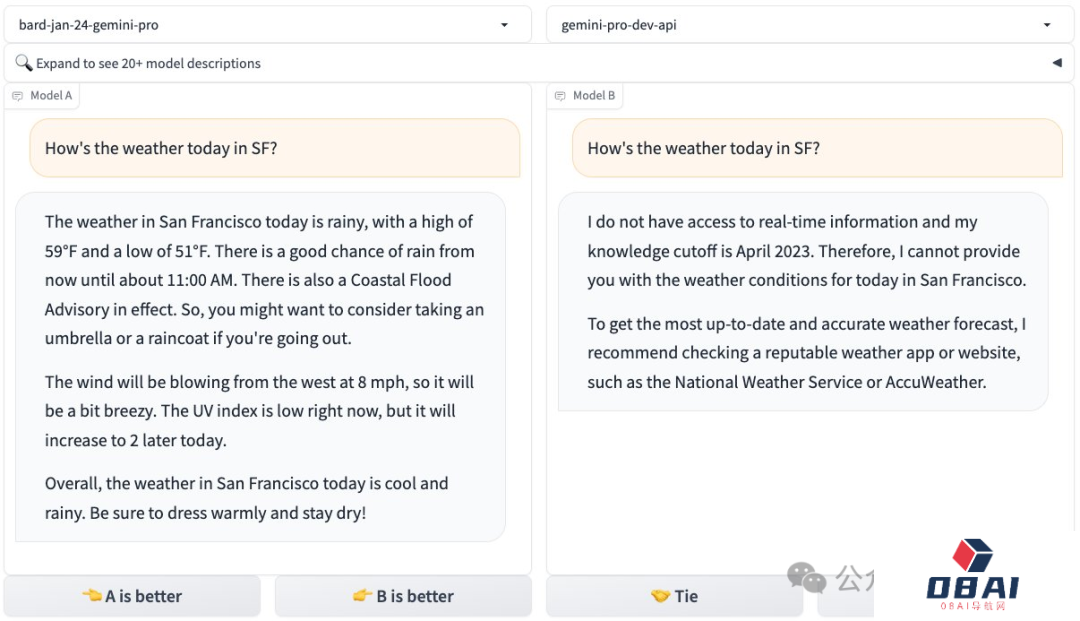This screenshot has height=621, width=1080.
Task: Click Model A's paragraph about wind and UV index
Action: coord(259,411)
